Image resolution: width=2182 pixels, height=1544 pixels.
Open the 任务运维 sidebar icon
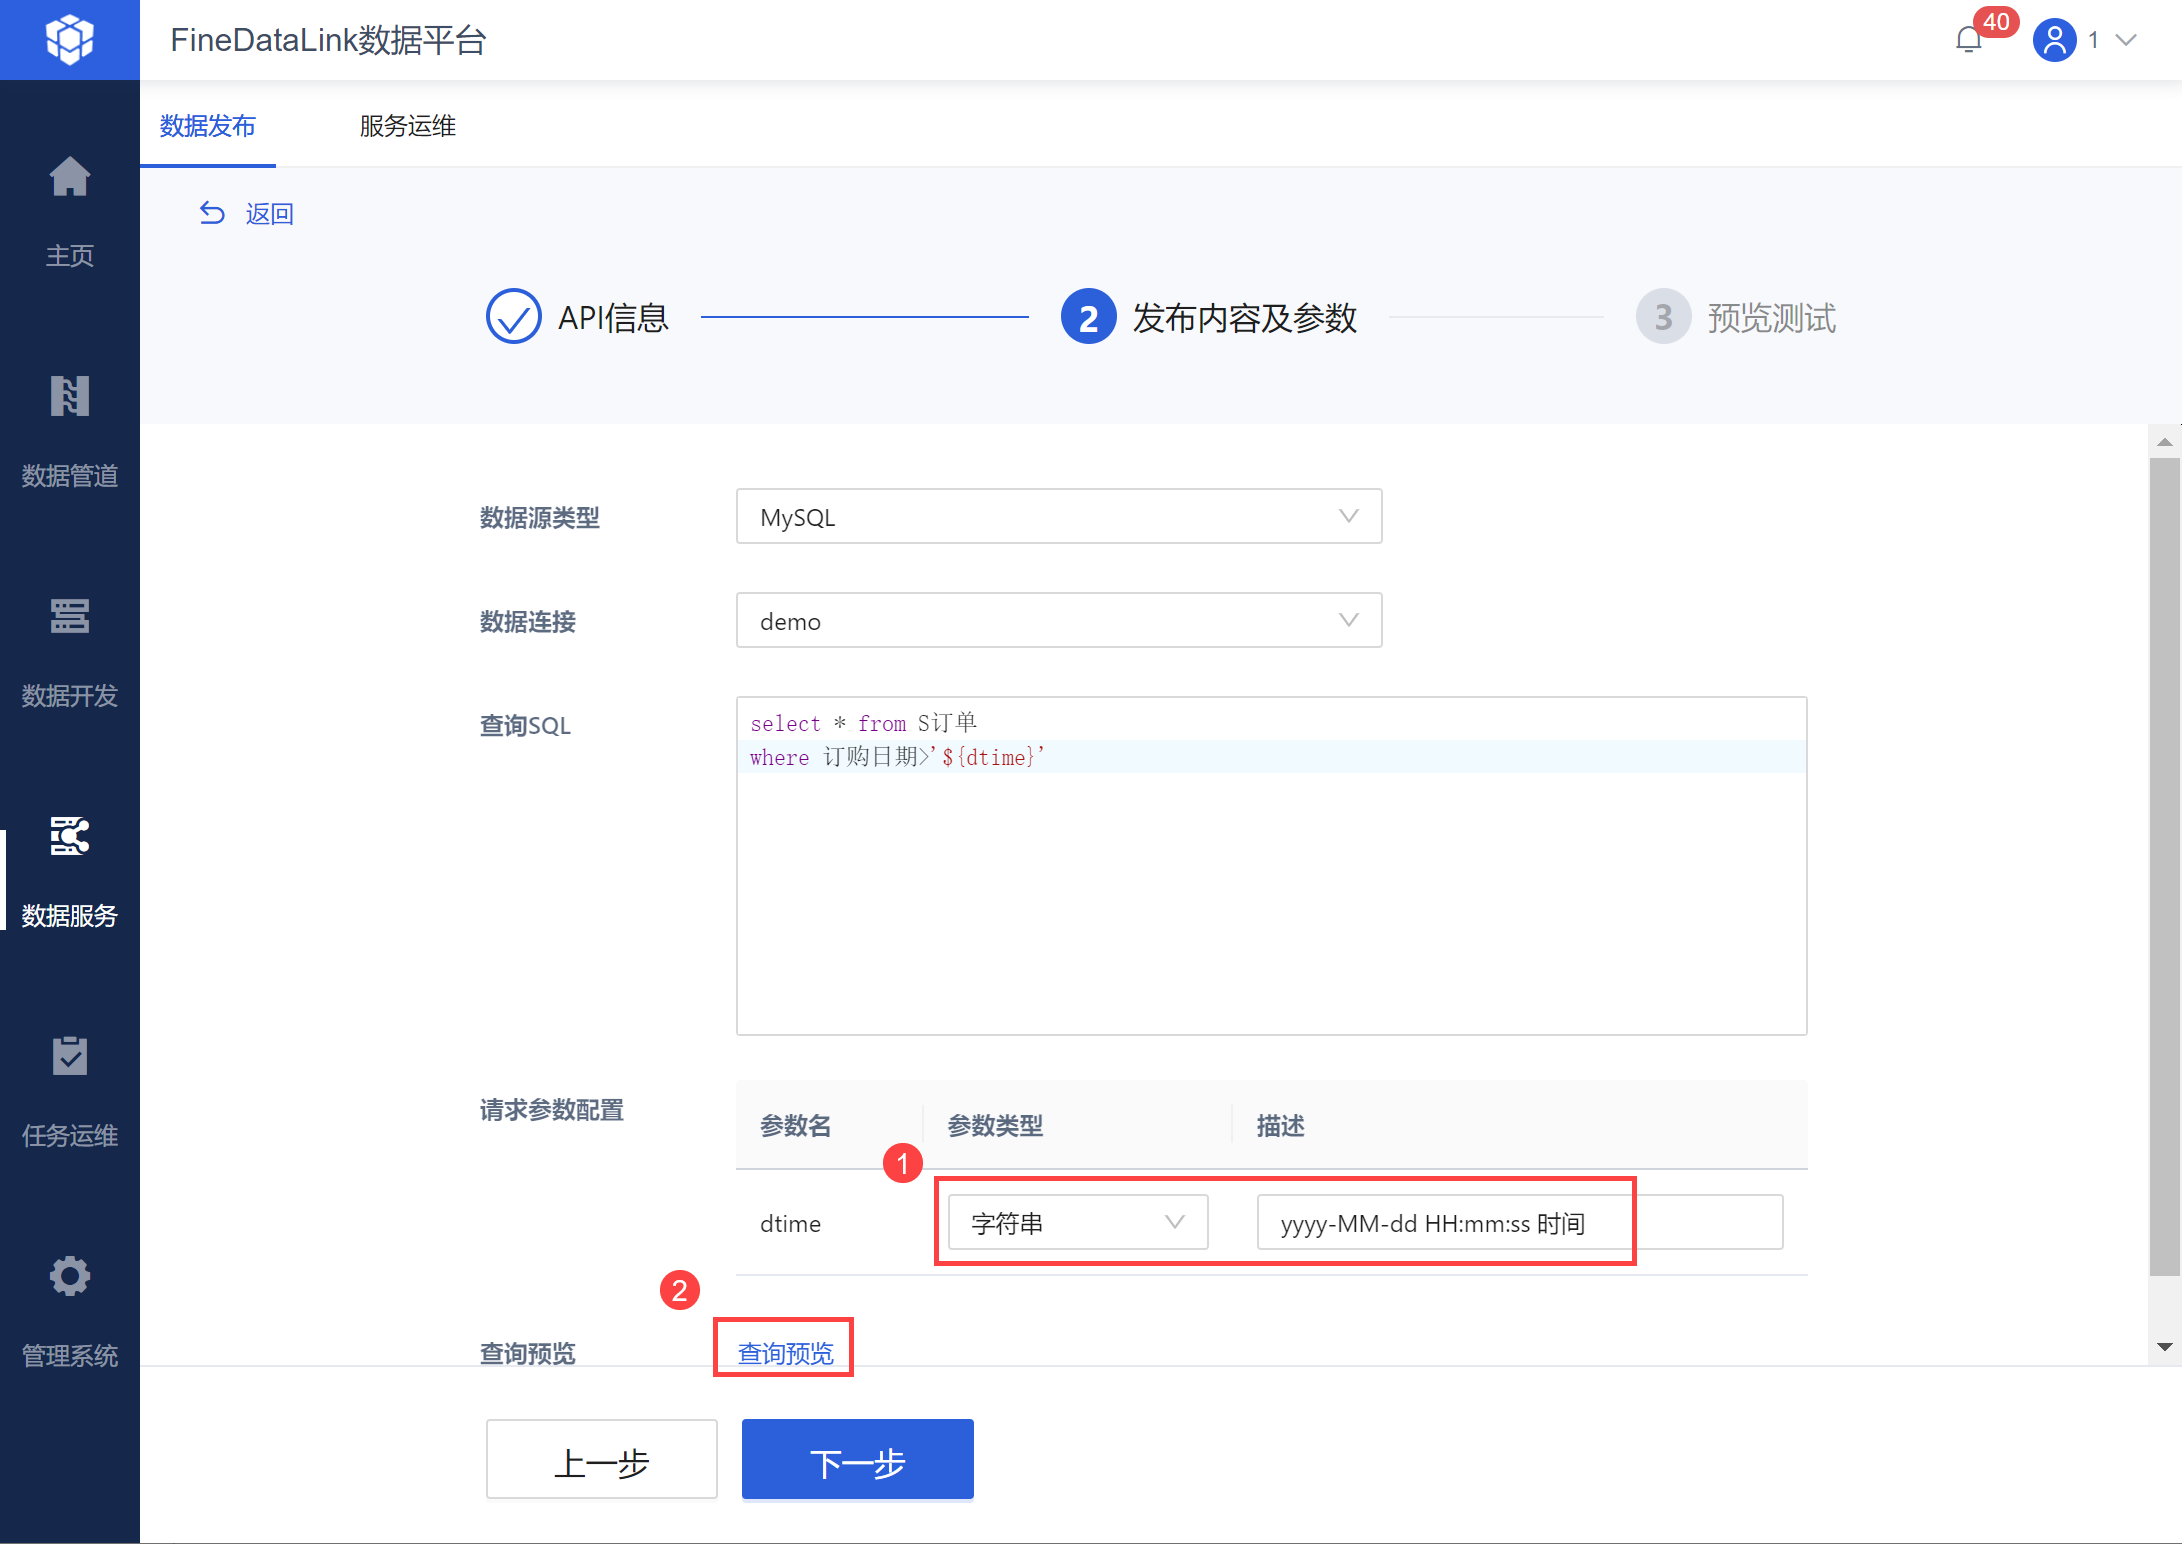(69, 1057)
